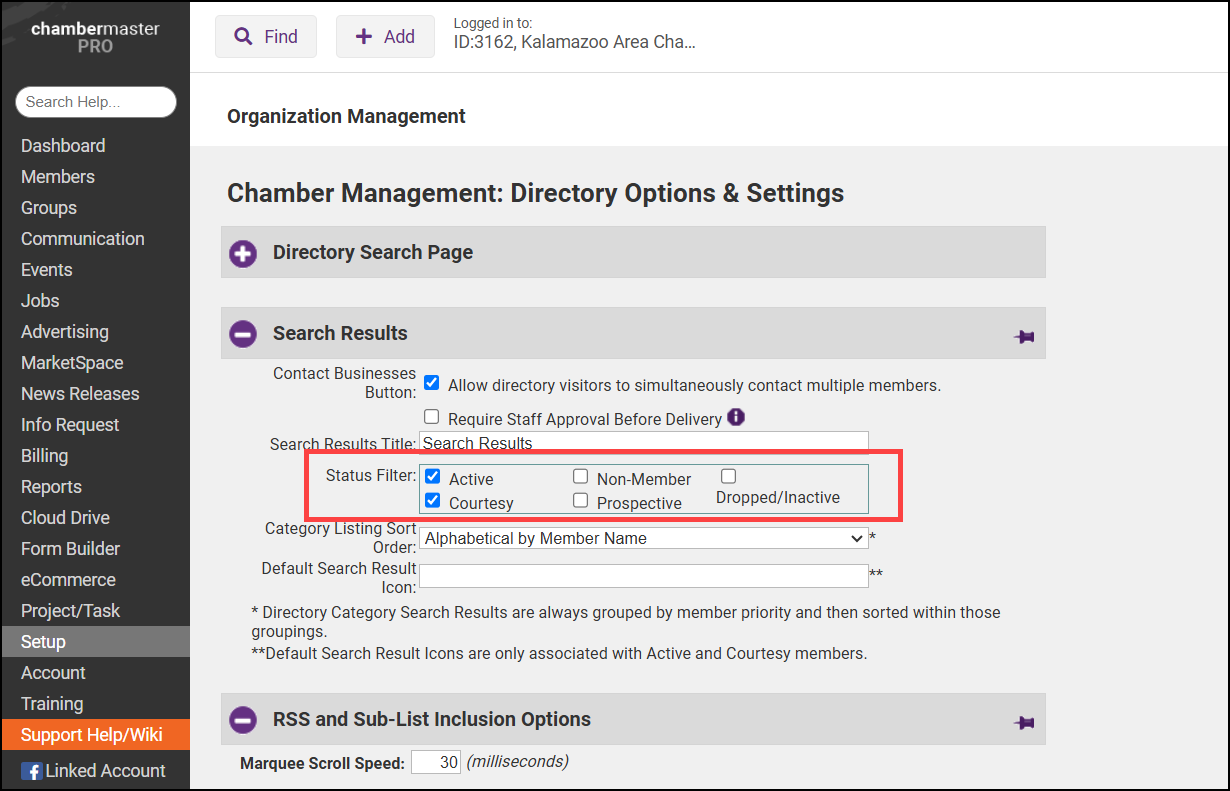The height and width of the screenshot is (791, 1230).
Task: Go to Reports in the sidebar
Action: (x=51, y=487)
